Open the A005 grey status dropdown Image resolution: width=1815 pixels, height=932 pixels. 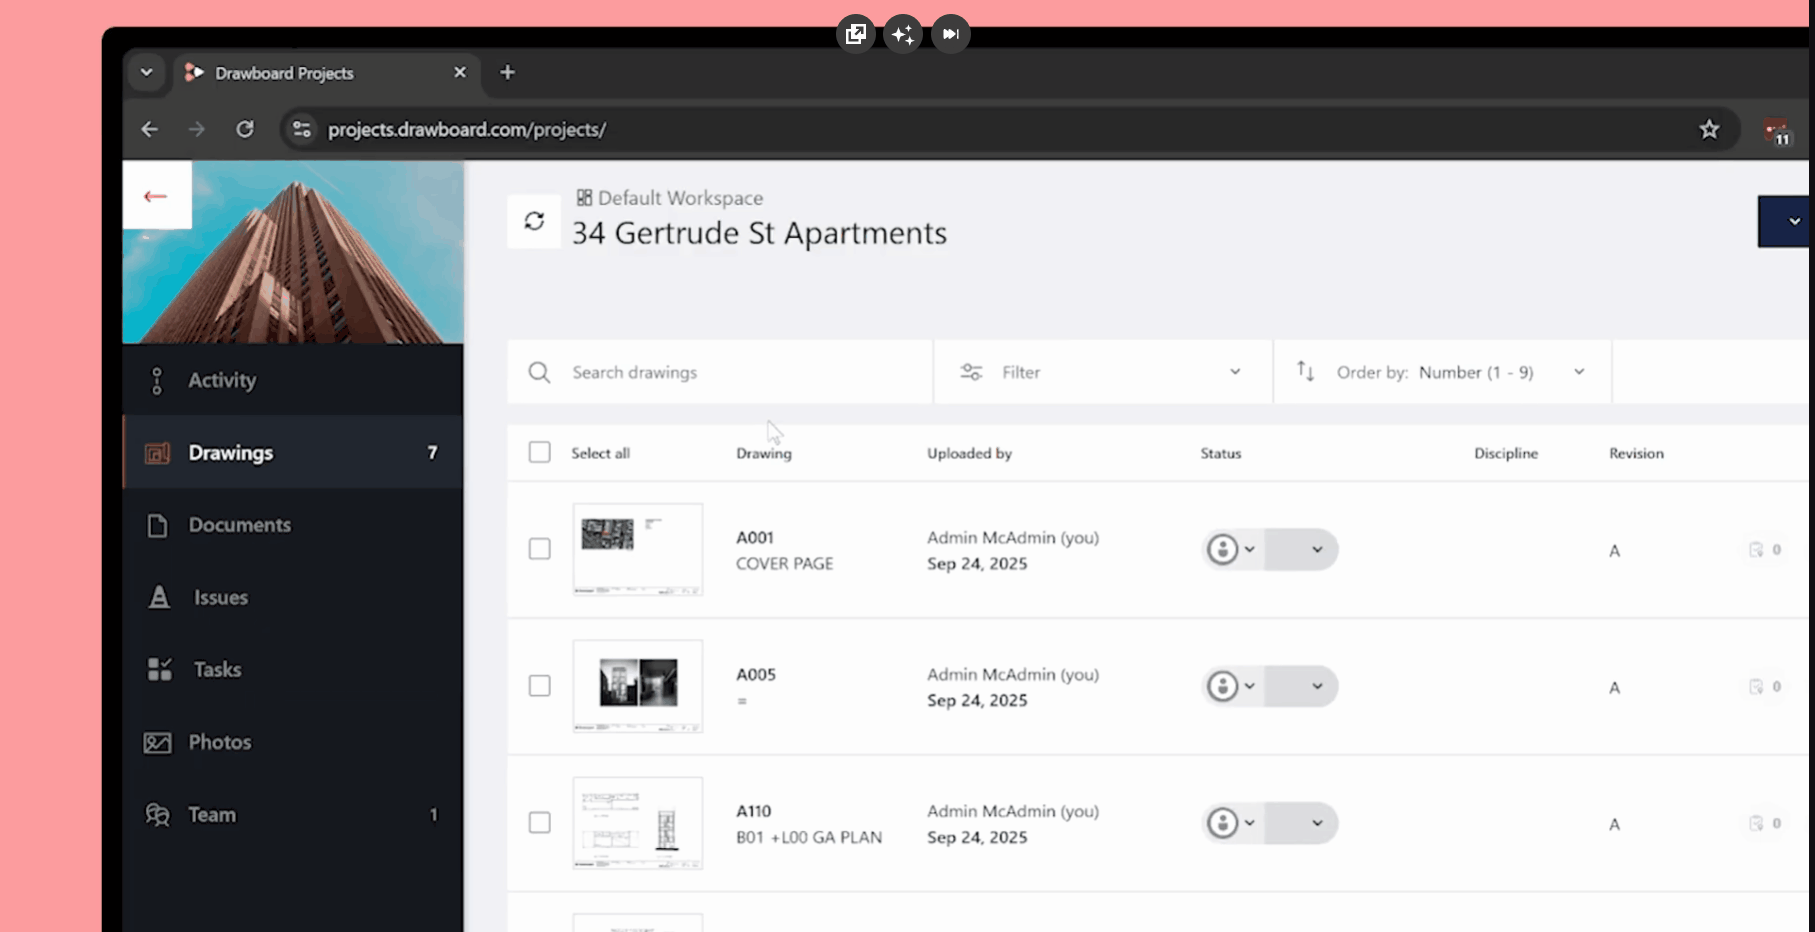[x=1301, y=686]
